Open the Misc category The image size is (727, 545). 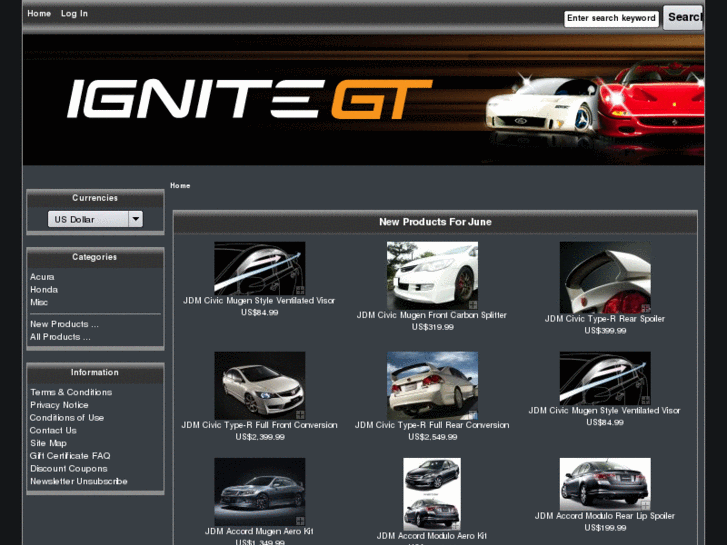[39, 302]
